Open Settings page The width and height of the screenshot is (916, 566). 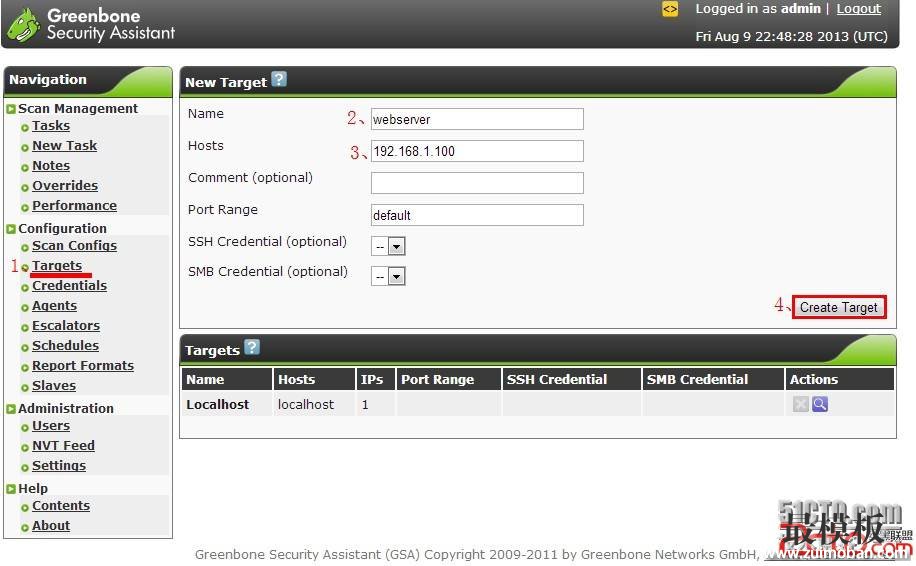[x=59, y=466]
